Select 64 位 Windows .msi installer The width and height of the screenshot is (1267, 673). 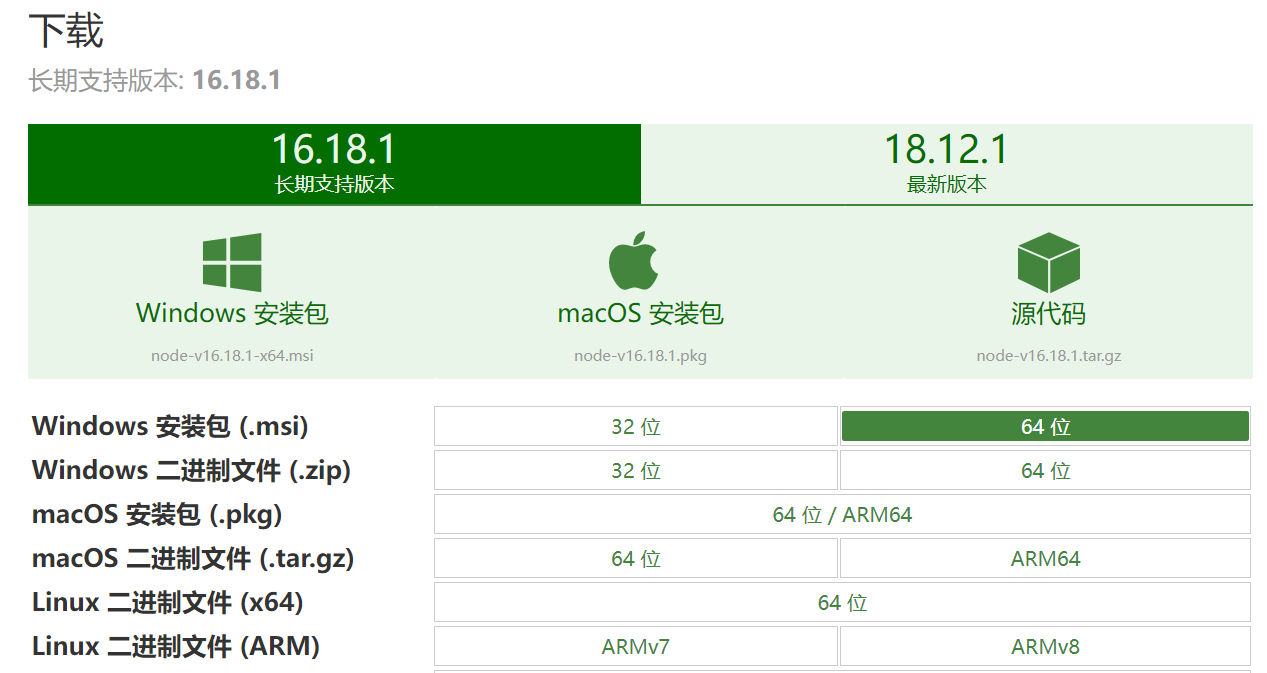1045,427
